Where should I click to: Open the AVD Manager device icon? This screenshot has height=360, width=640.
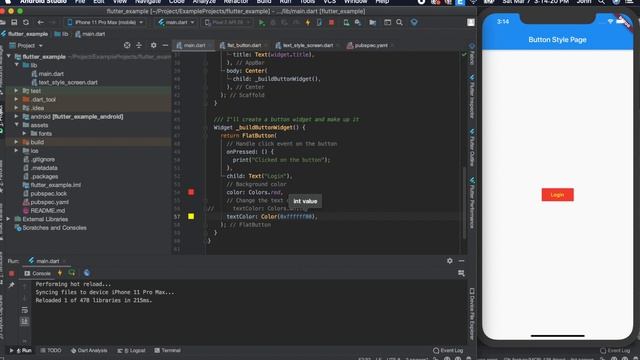tap(346, 22)
